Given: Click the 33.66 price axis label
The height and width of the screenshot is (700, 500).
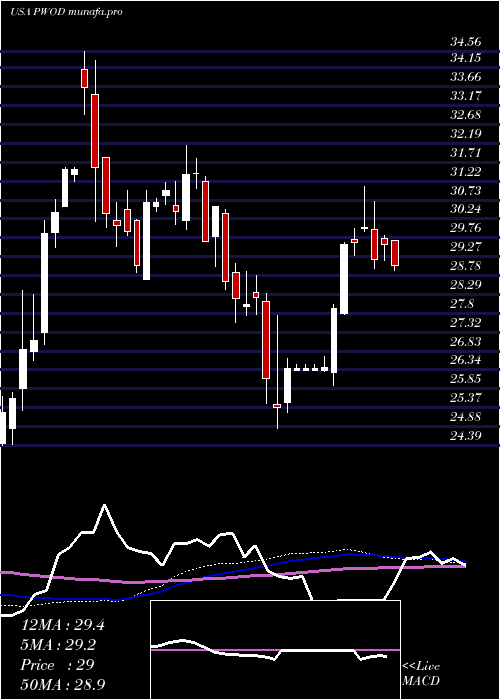Looking at the screenshot, I should (x=466, y=77).
